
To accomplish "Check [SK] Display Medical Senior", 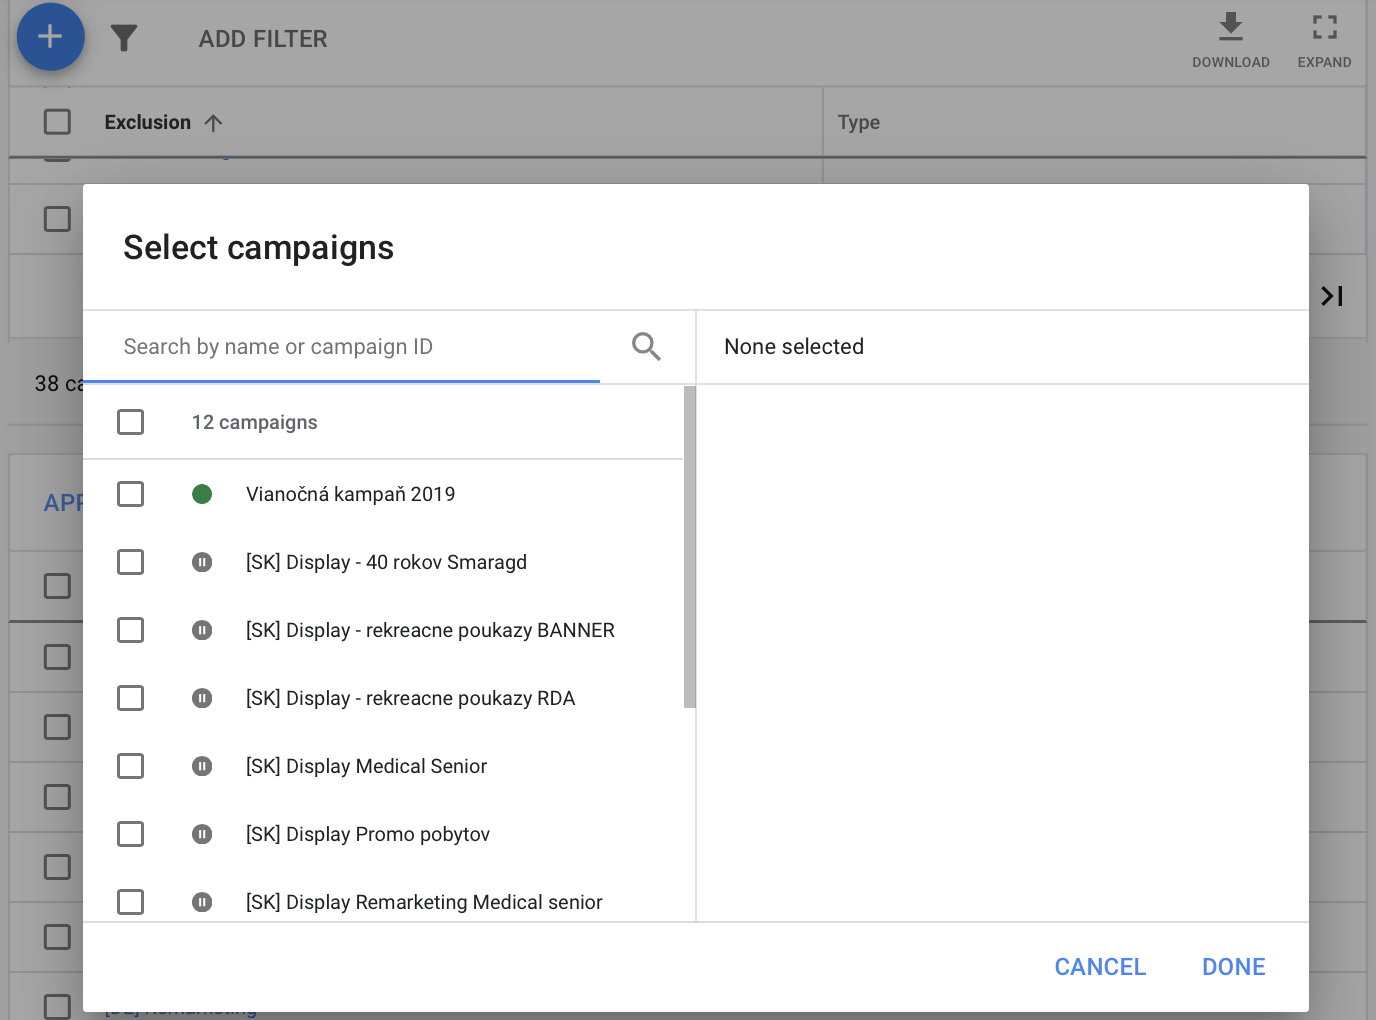I will point(131,766).
